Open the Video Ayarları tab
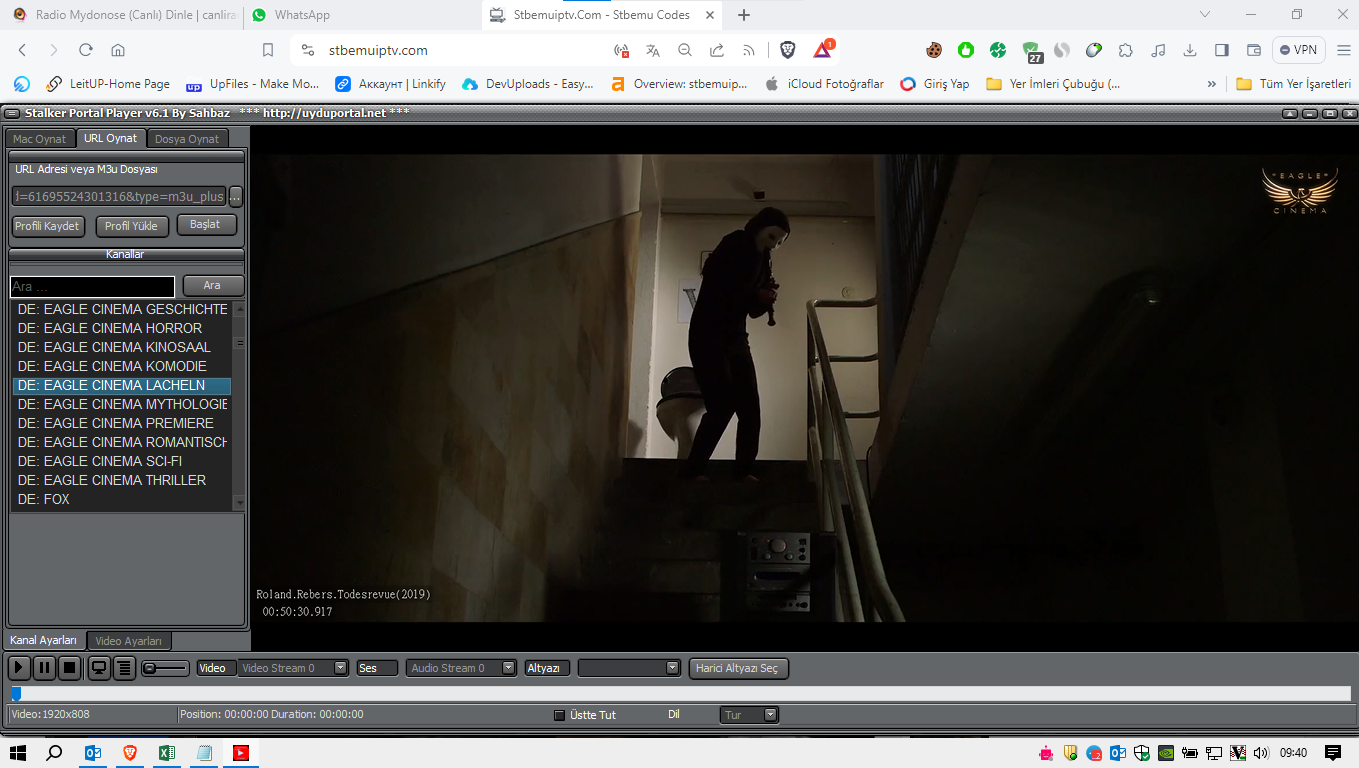 click(x=128, y=641)
